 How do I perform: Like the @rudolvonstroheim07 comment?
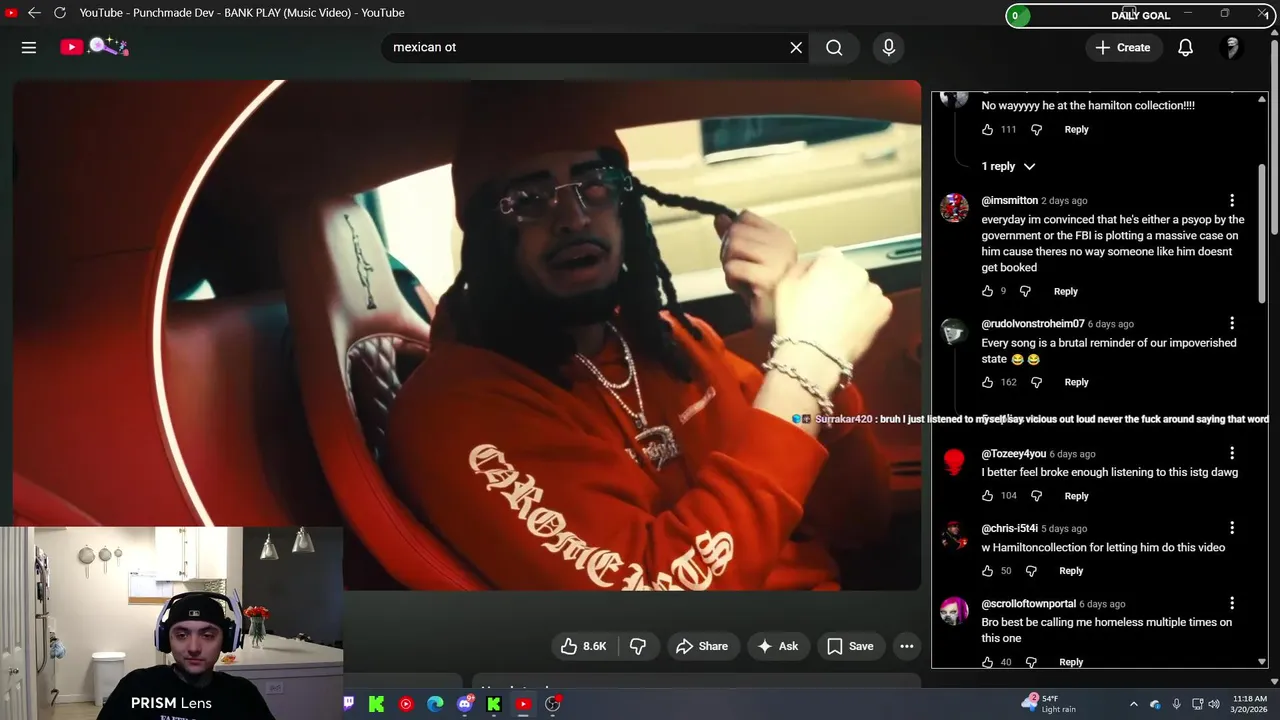(987, 382)
